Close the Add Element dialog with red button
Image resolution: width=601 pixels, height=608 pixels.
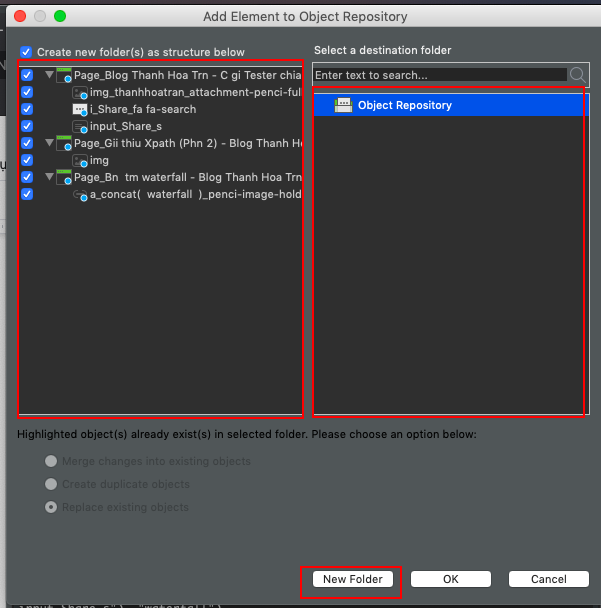coord(20,16)
